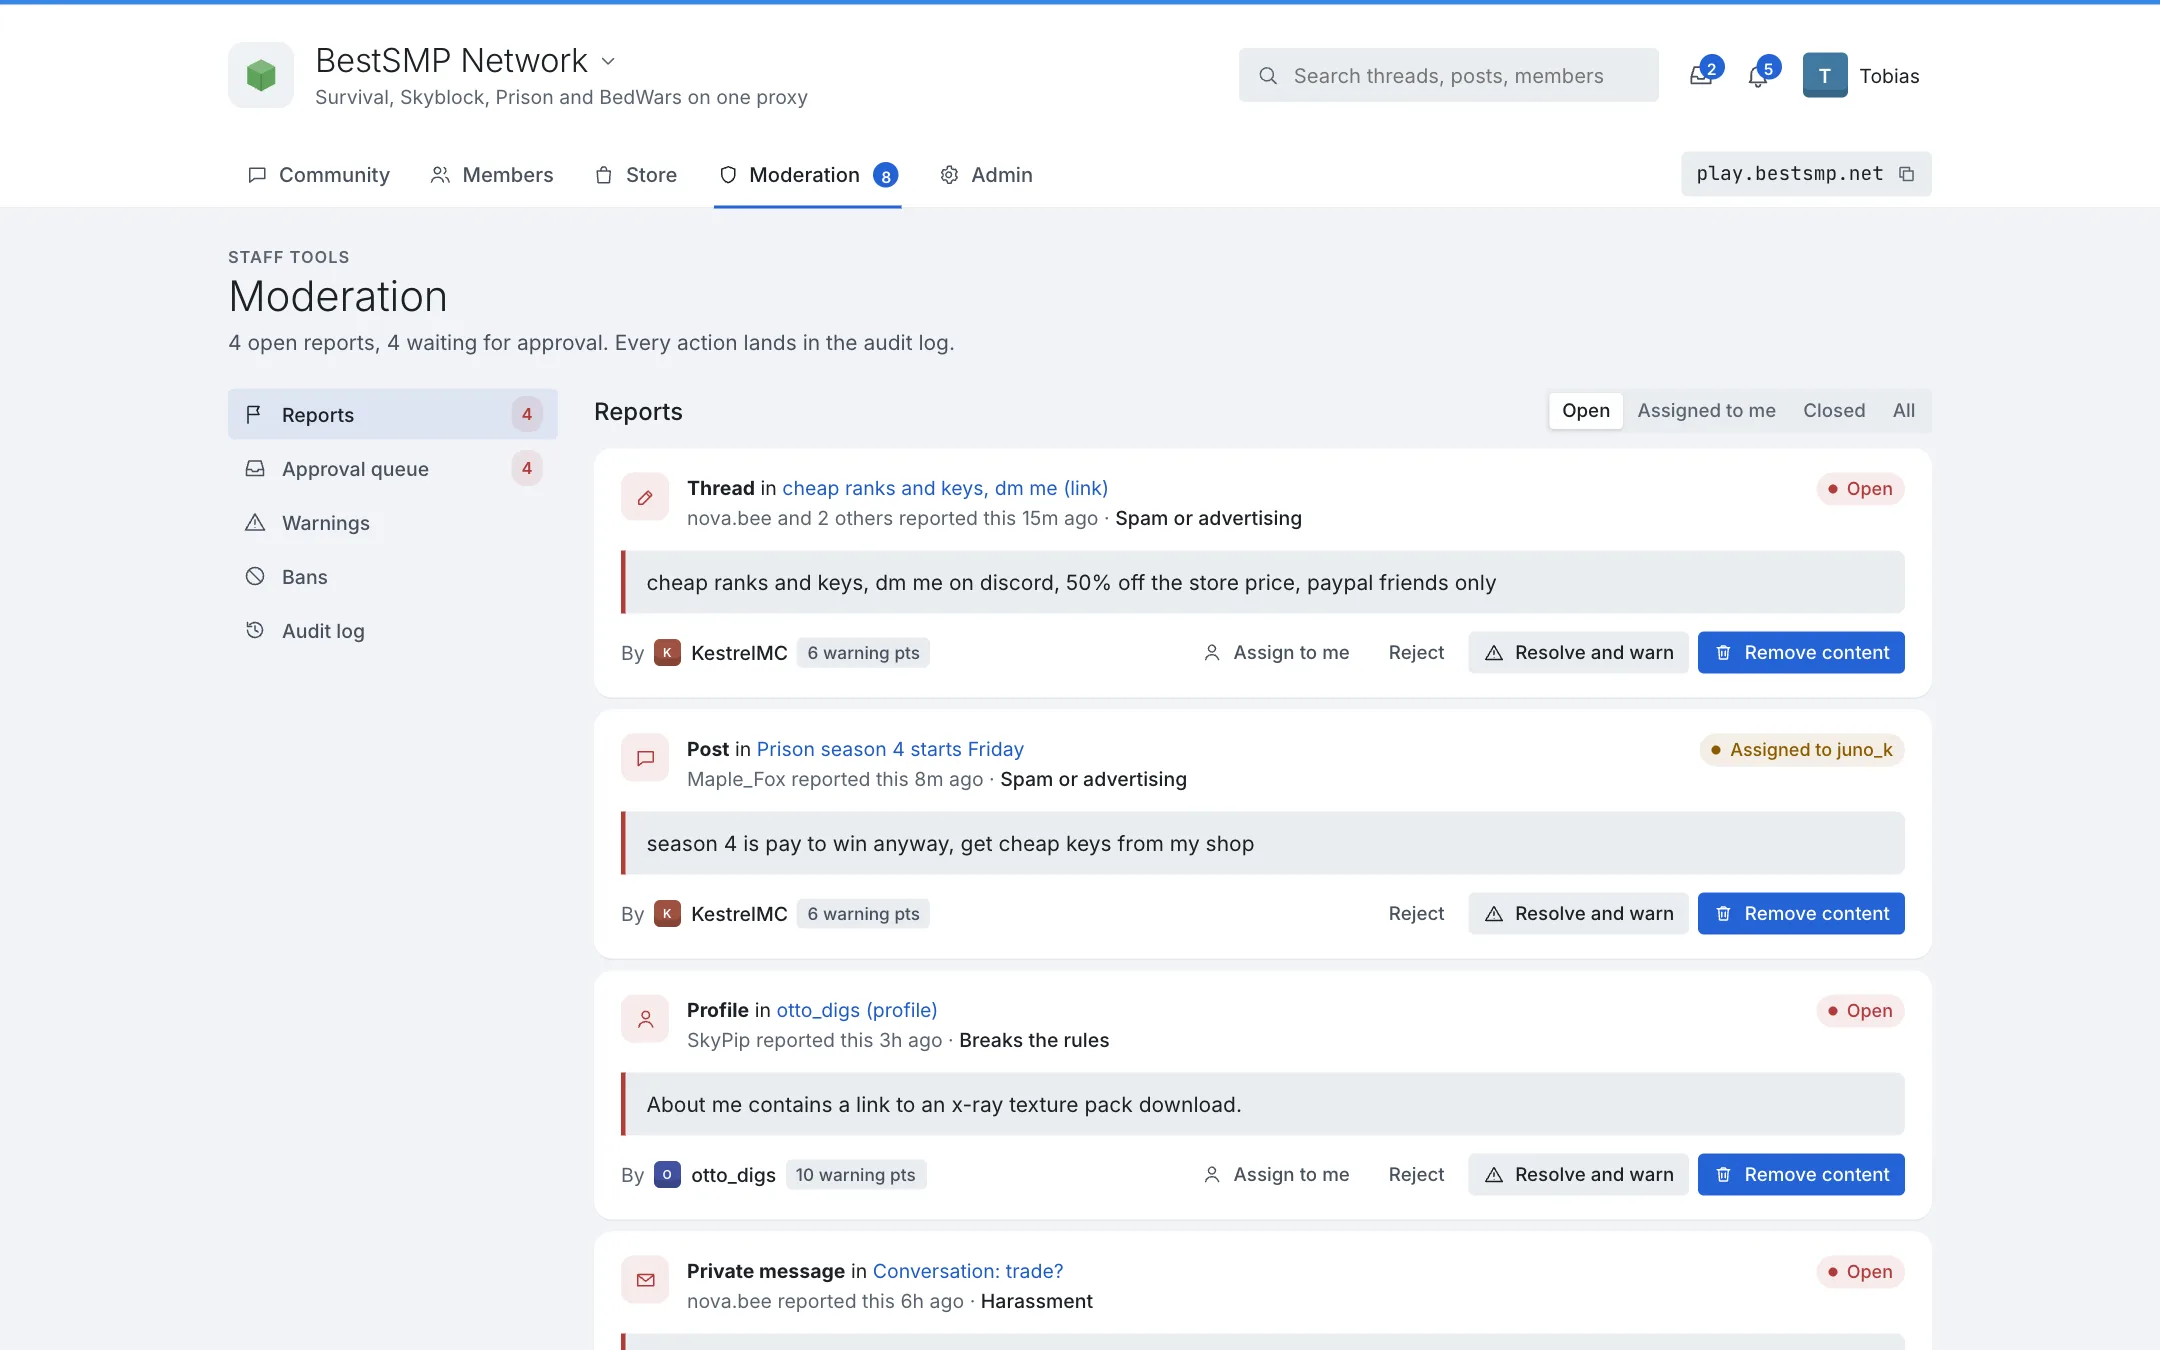Viewport: 2160px width, 1350px height.
Task: Remove content for cheap ranks thread report
Action: point(1801,652)
